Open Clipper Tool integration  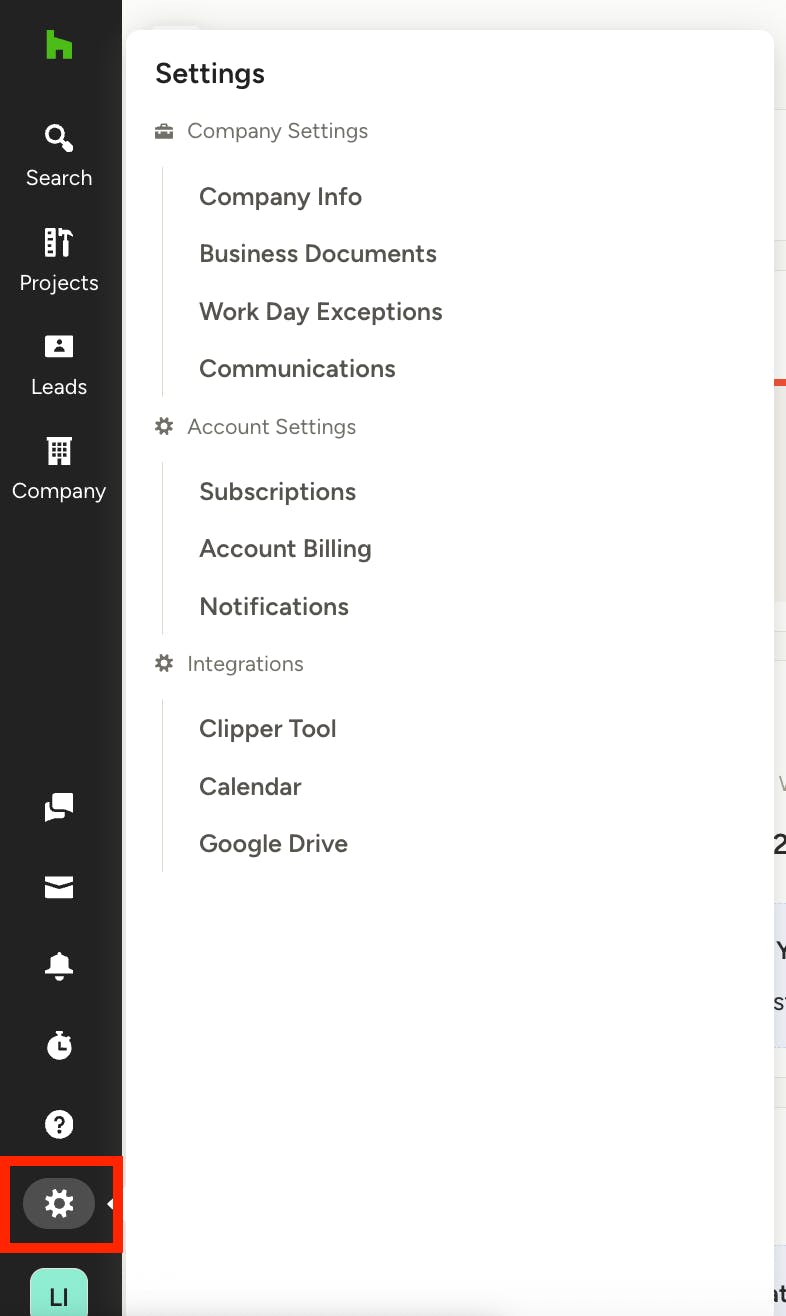click(268, 729)
